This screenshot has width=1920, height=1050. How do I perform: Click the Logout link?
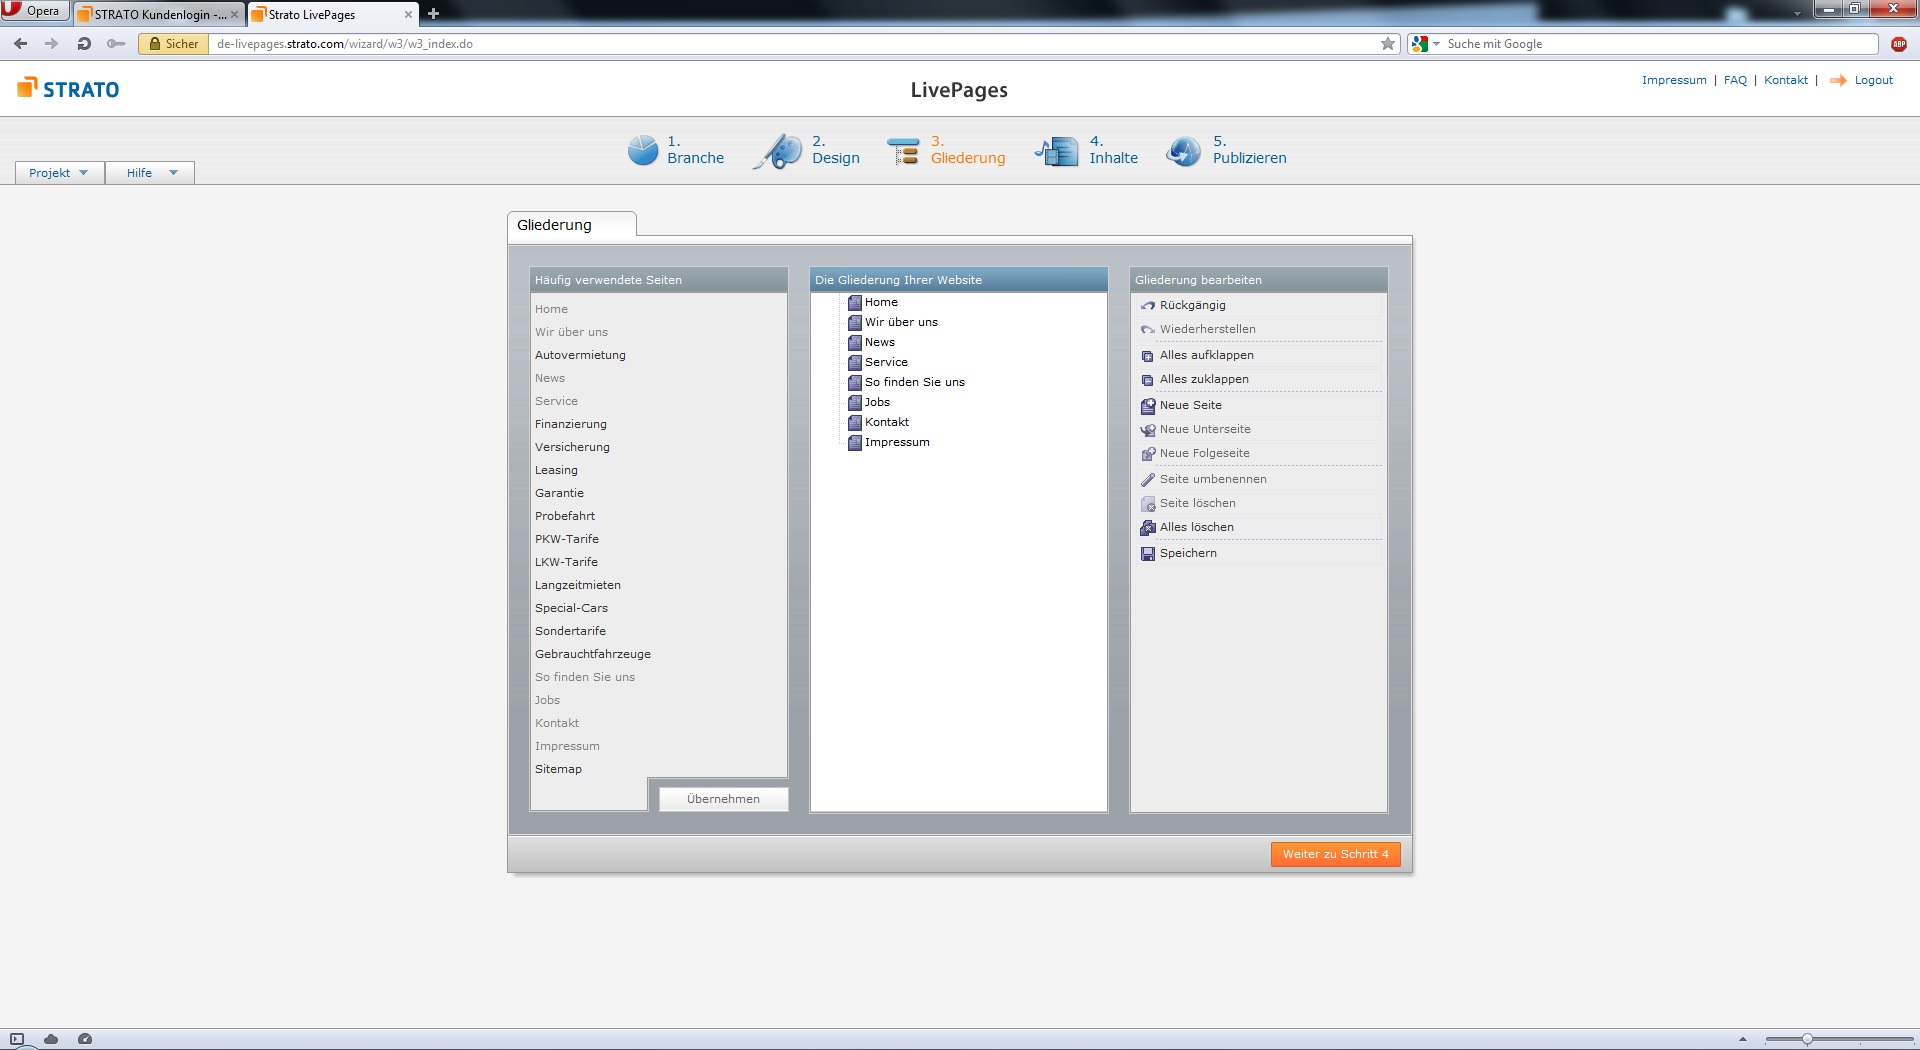(1873, 80)
